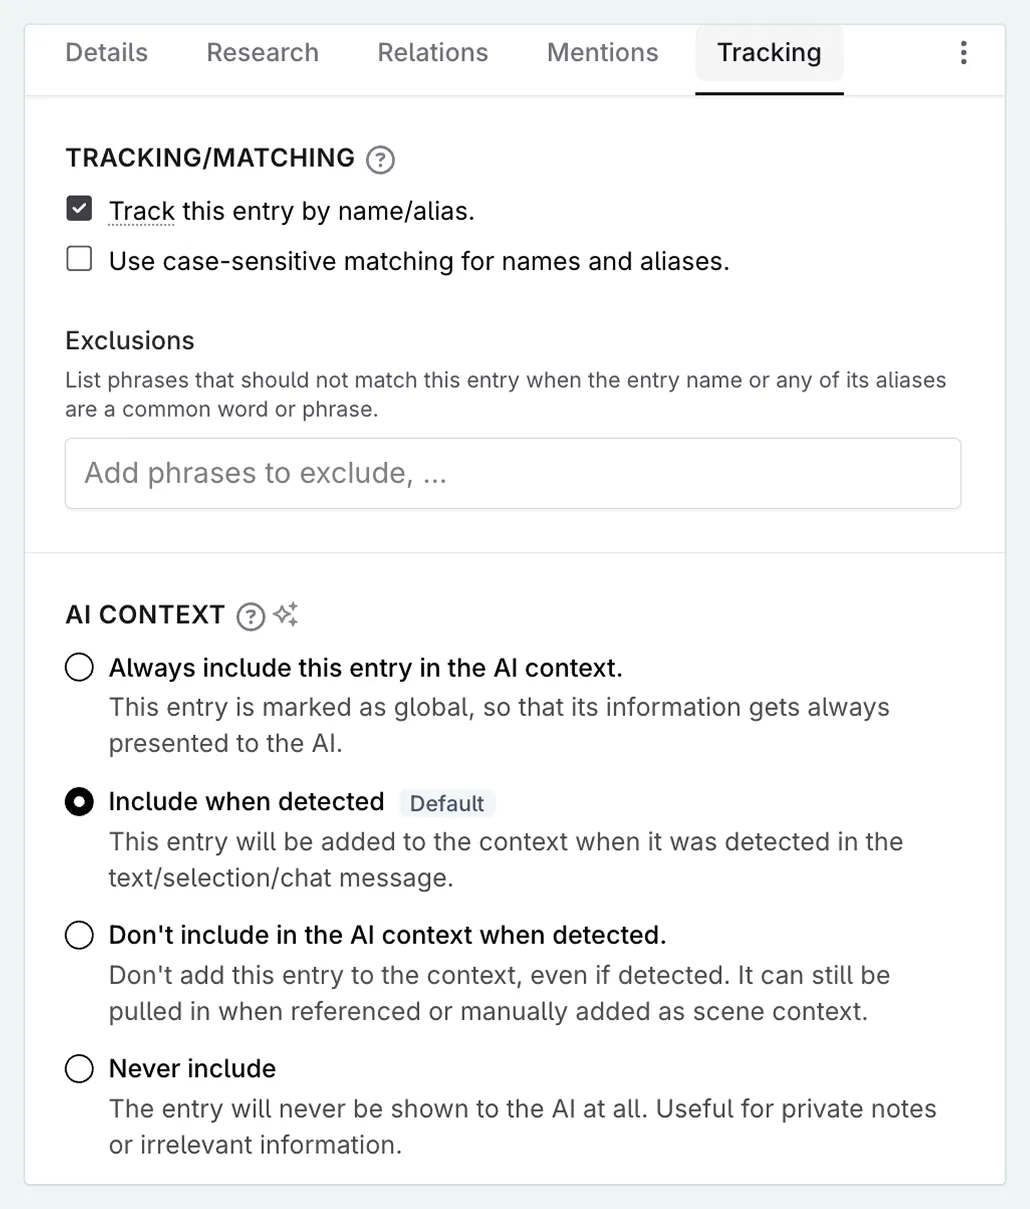
Task: Click the Exclusions section heading
Action: pos(129,341)
